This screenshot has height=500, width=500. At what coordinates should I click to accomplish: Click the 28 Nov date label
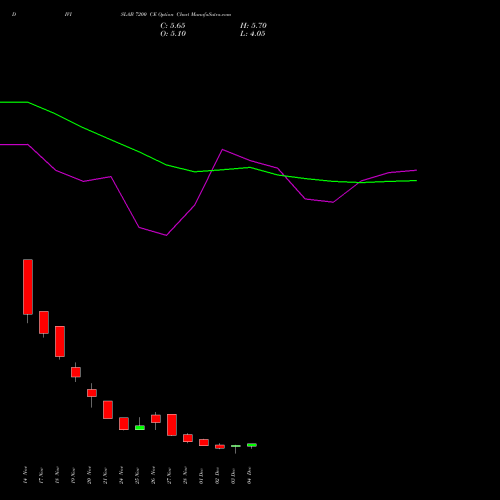pyautogui.click(x=185, y=475)
